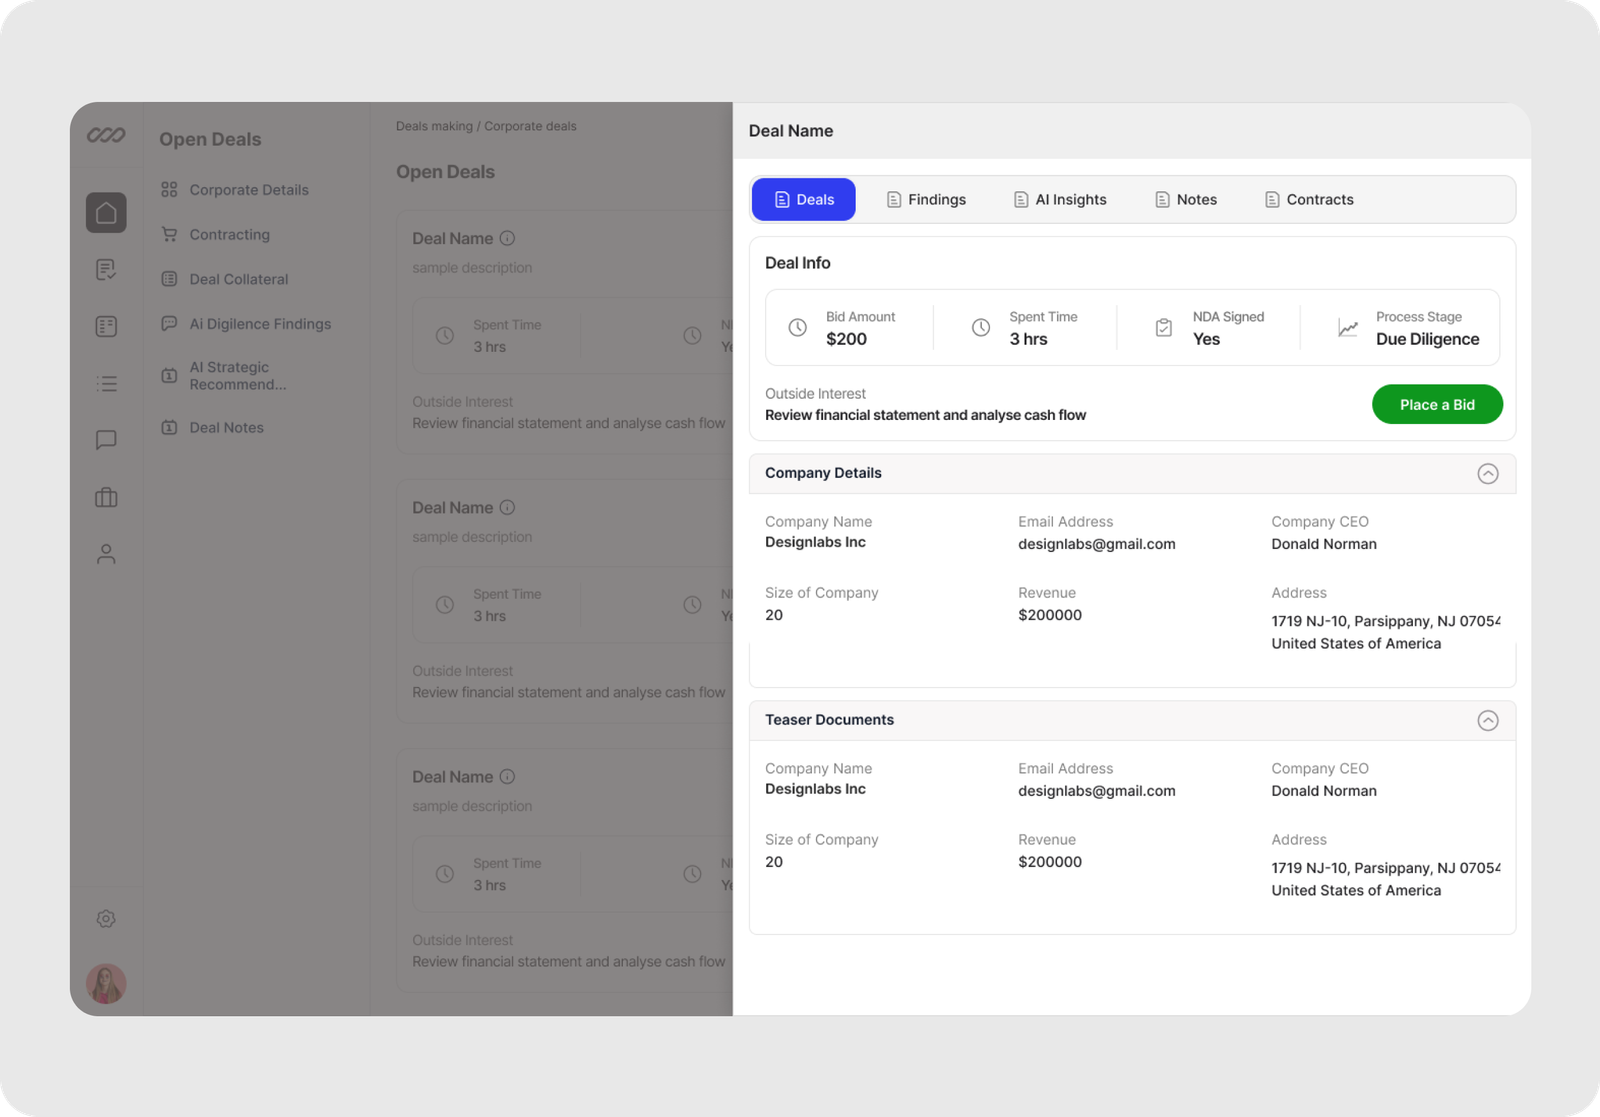Select Deal Collateral menu item
The image size is (1600, 1117).
[238, 279]
